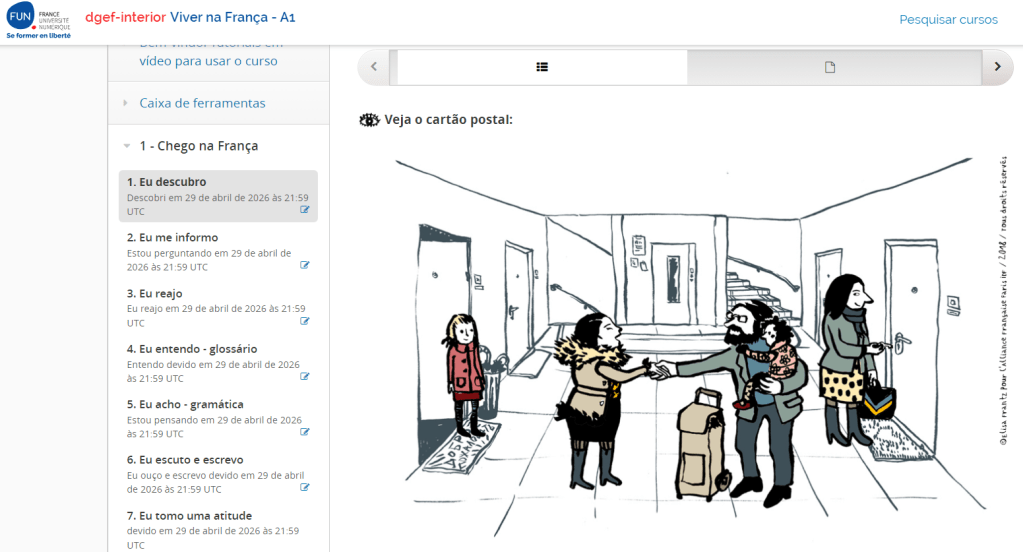Click edit icon beside Eu me informo
Image resolution: width=1023 pixels, height=552 pixels.
(x=305, y=265)
